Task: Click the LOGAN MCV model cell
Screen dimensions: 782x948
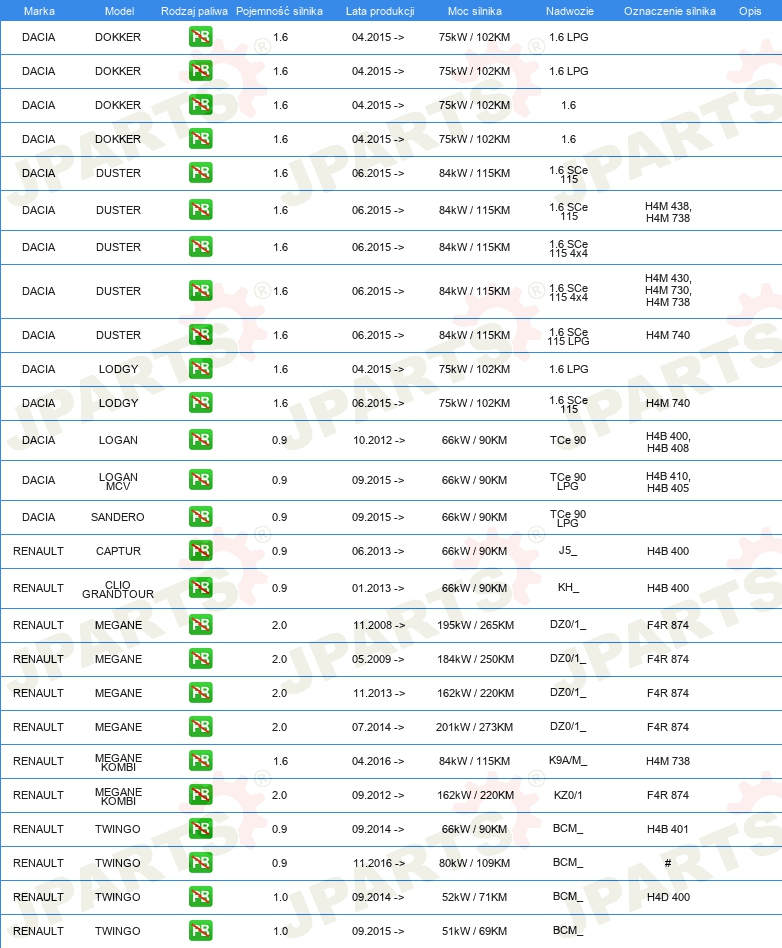Action: pyautogui.click(x=119, y=481)
